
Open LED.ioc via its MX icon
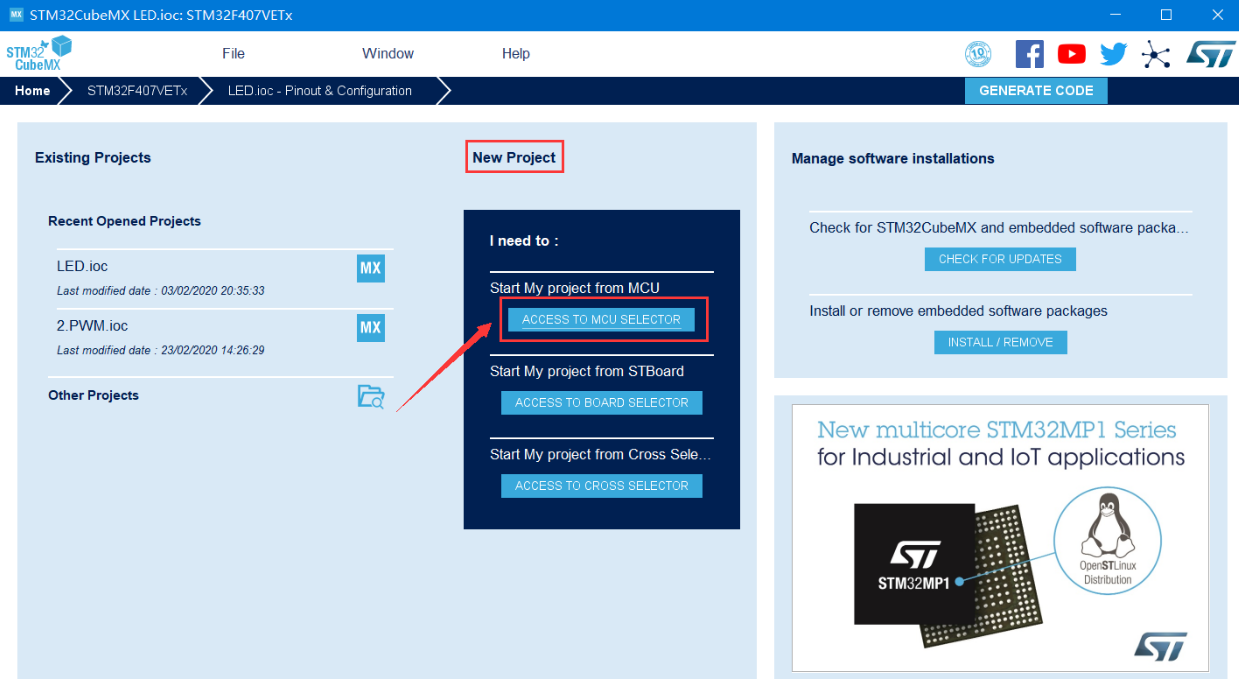(x=371, y=268)
